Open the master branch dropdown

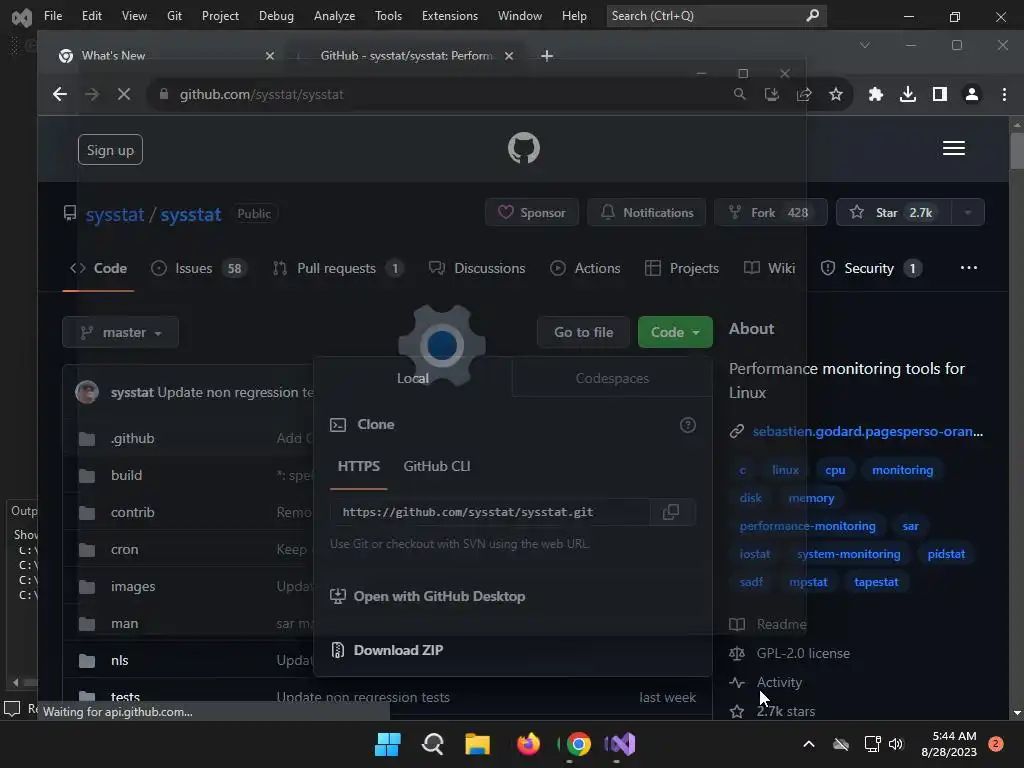pyautogui.click(x=120, y=332)
